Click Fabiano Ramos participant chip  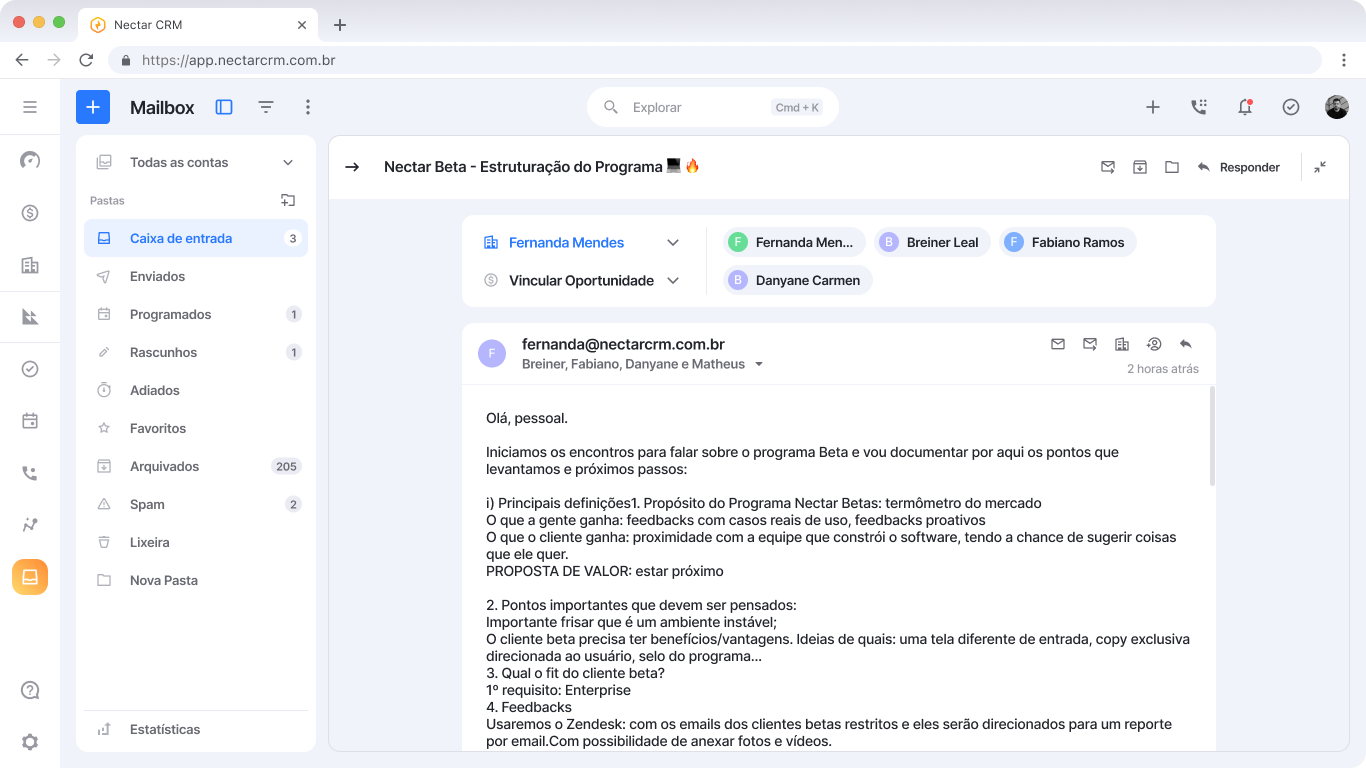coord(1067,242)
